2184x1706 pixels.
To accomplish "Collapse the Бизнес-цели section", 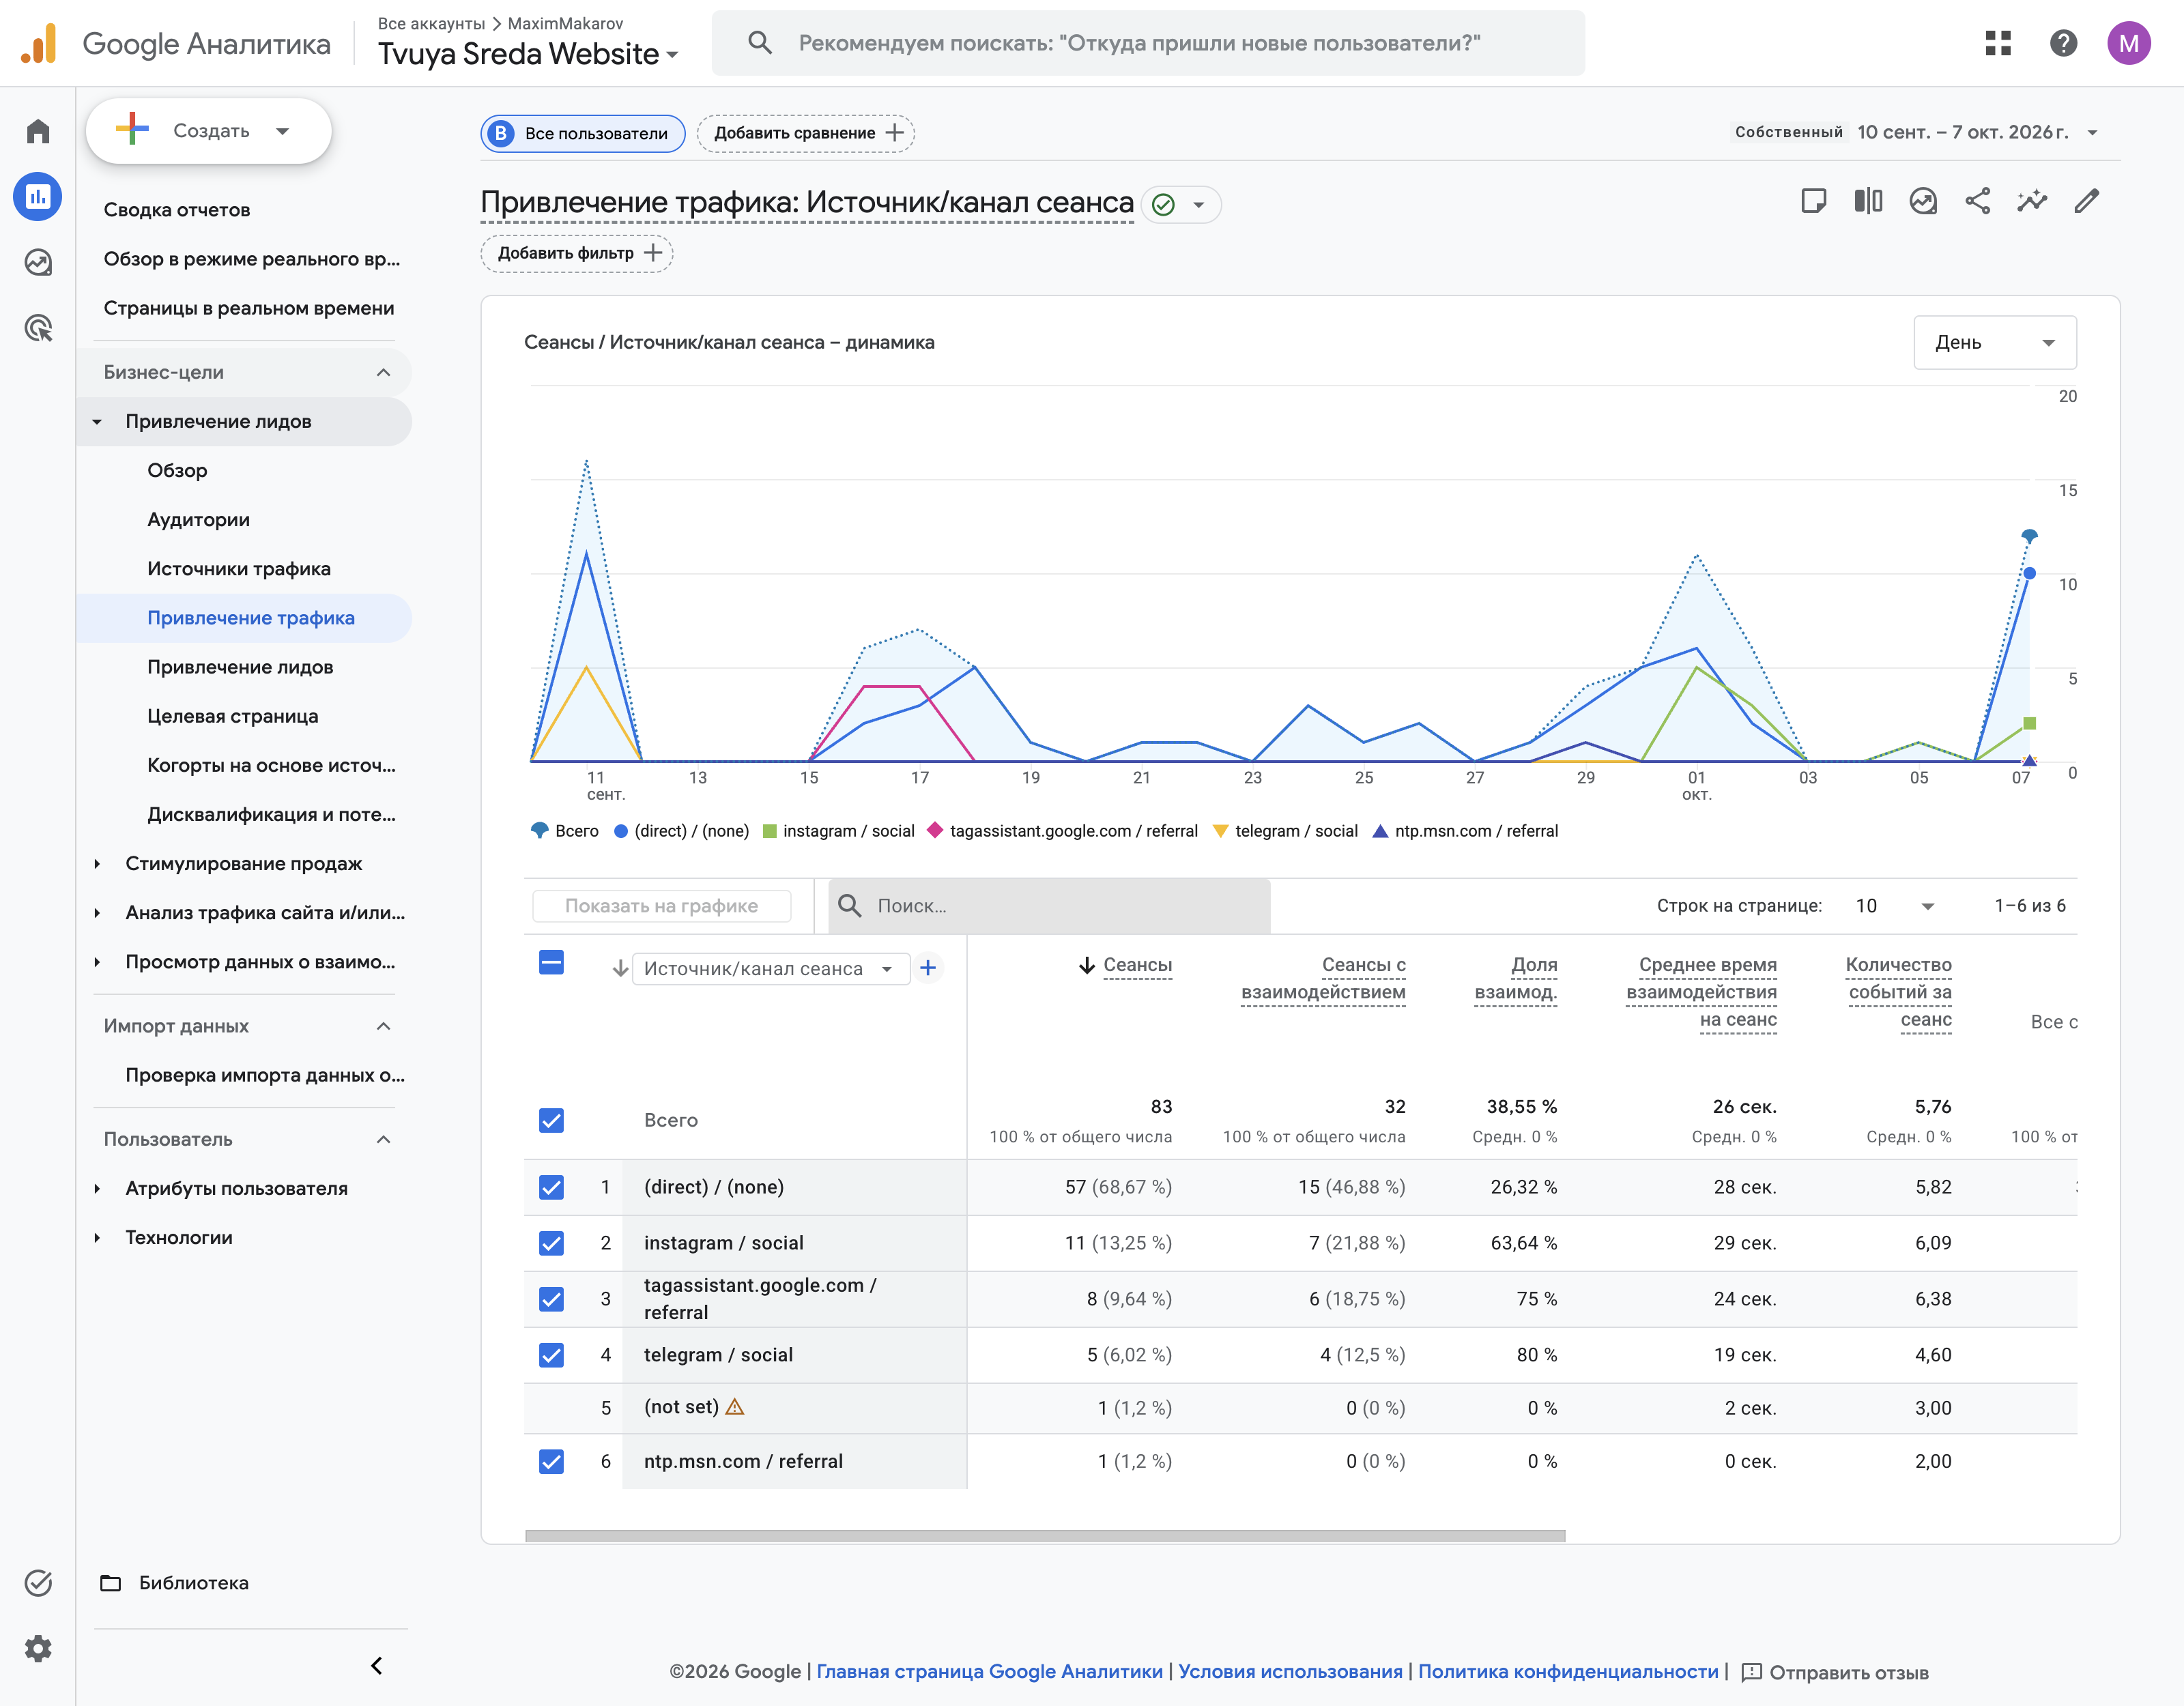I will (x=244, y=372).
